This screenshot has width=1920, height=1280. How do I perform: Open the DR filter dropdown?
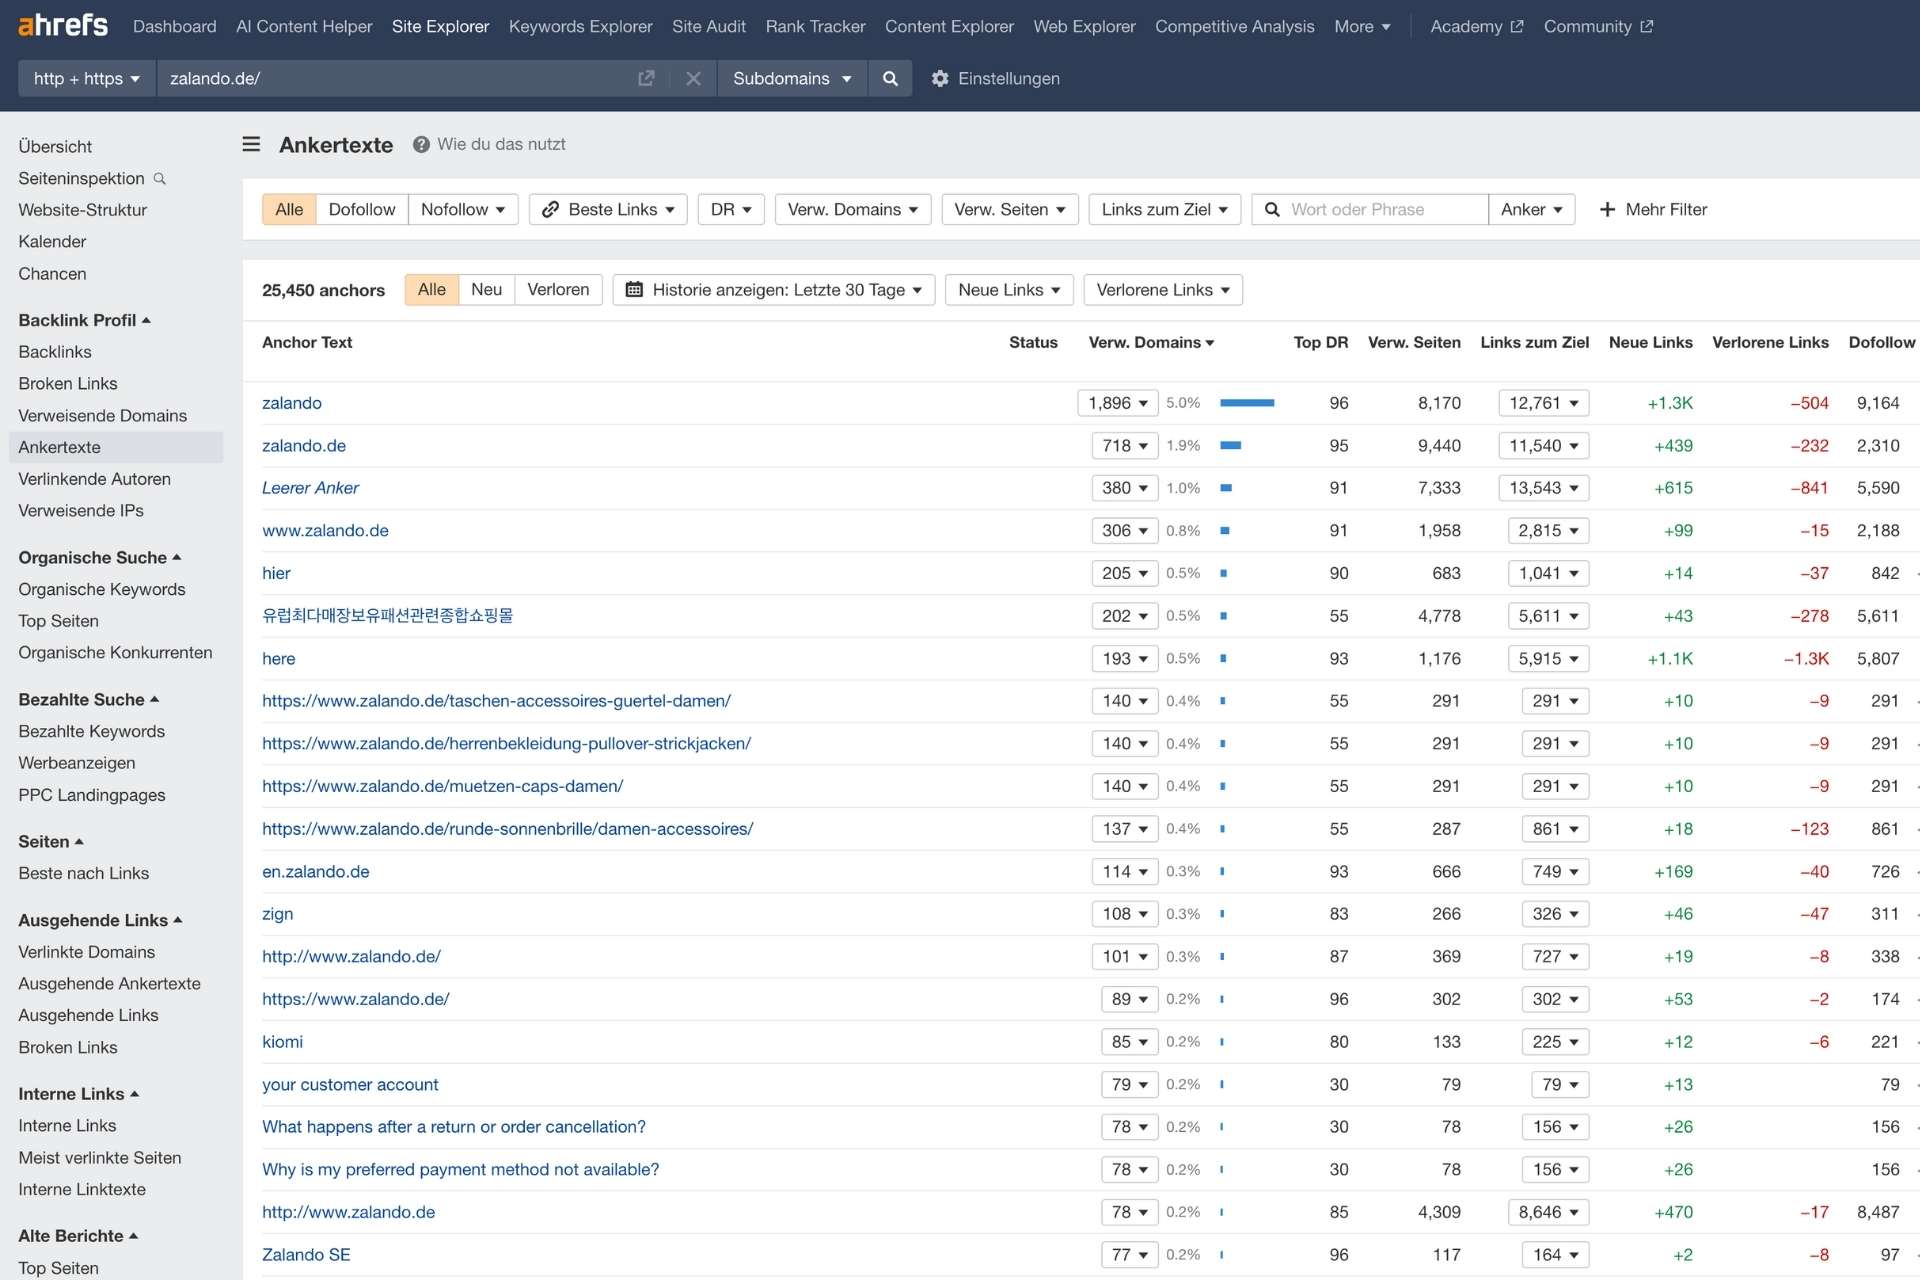[x=731, y=209]
